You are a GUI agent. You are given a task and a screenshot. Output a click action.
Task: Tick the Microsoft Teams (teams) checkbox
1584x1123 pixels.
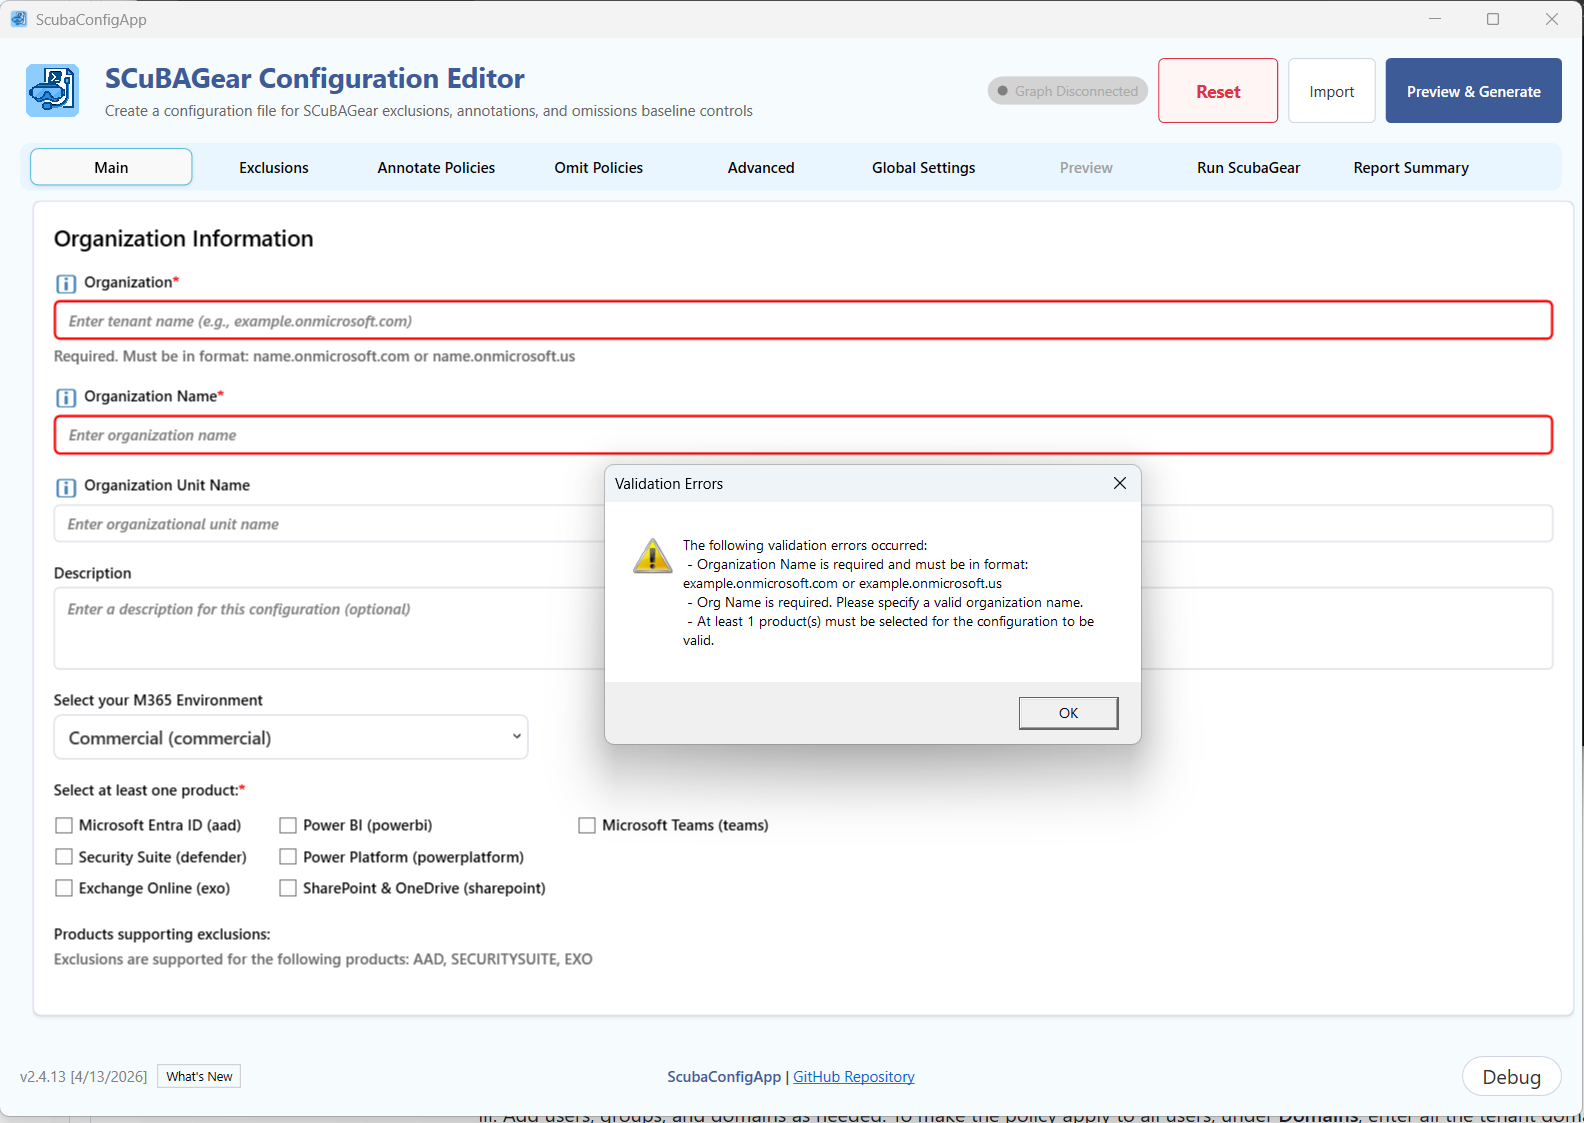(x=587, y=825)
